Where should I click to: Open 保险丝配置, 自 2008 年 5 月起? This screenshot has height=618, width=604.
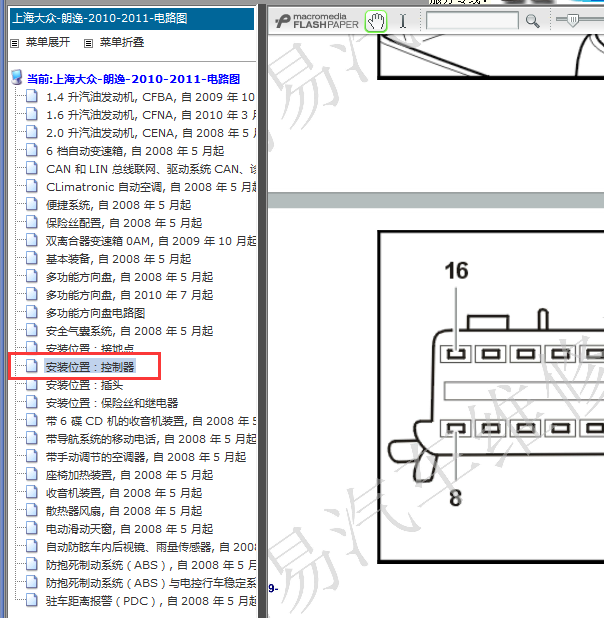pyautogui.click(x=124, y=223)
